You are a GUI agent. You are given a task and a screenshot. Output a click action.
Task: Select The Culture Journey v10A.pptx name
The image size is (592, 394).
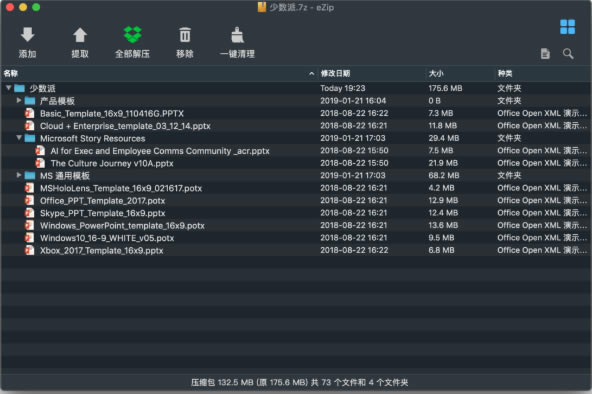coord(112,163)
